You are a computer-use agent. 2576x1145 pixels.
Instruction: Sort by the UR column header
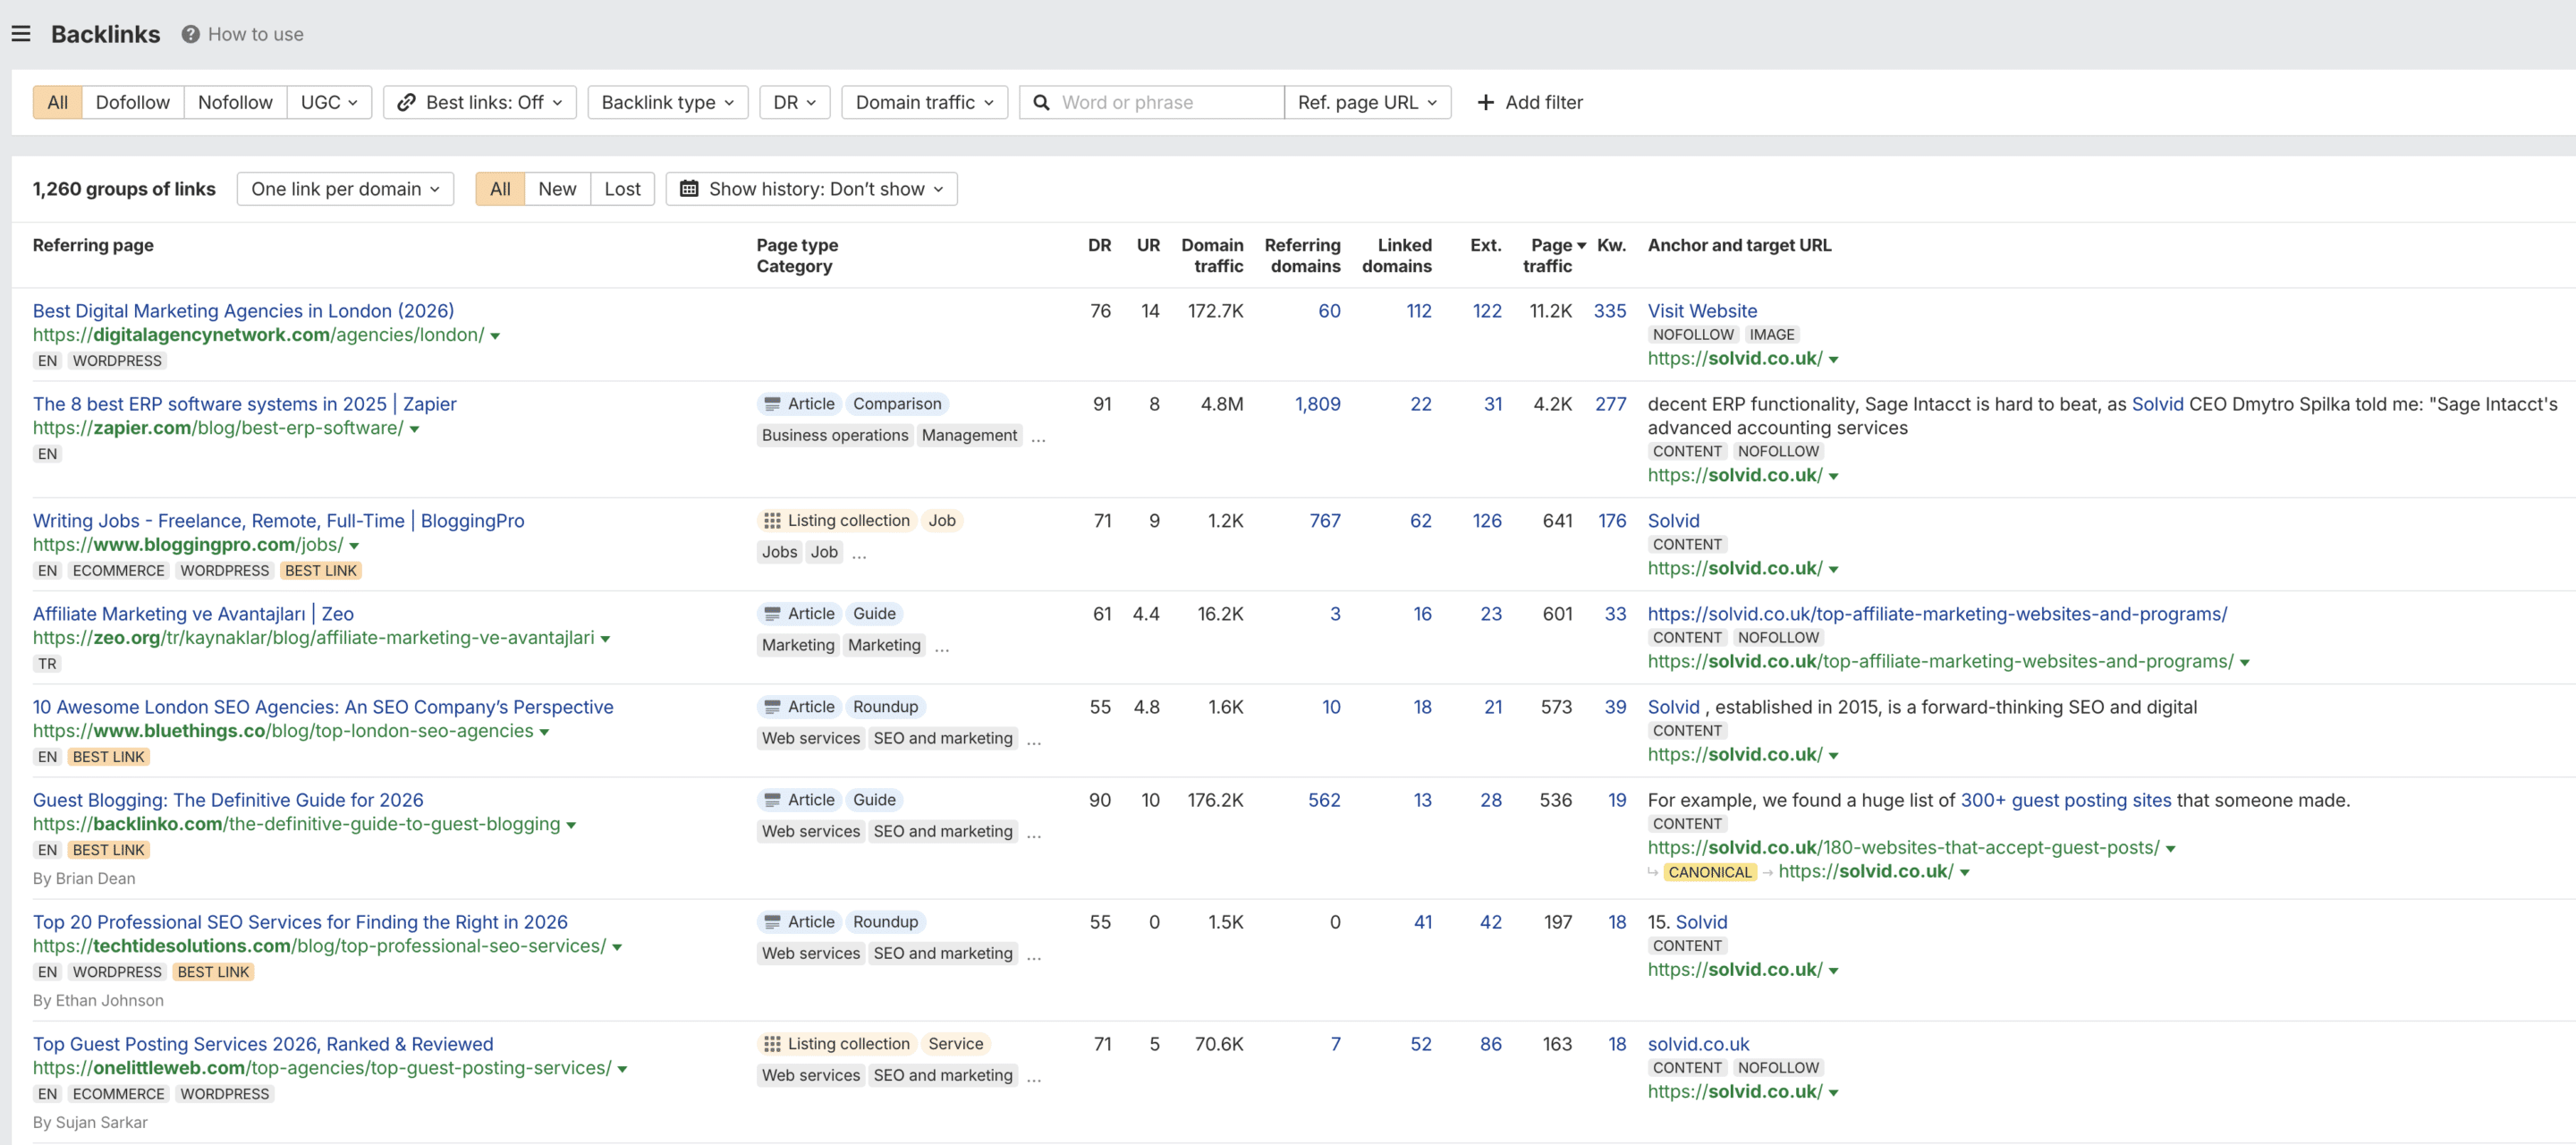tap(1148, 245)
